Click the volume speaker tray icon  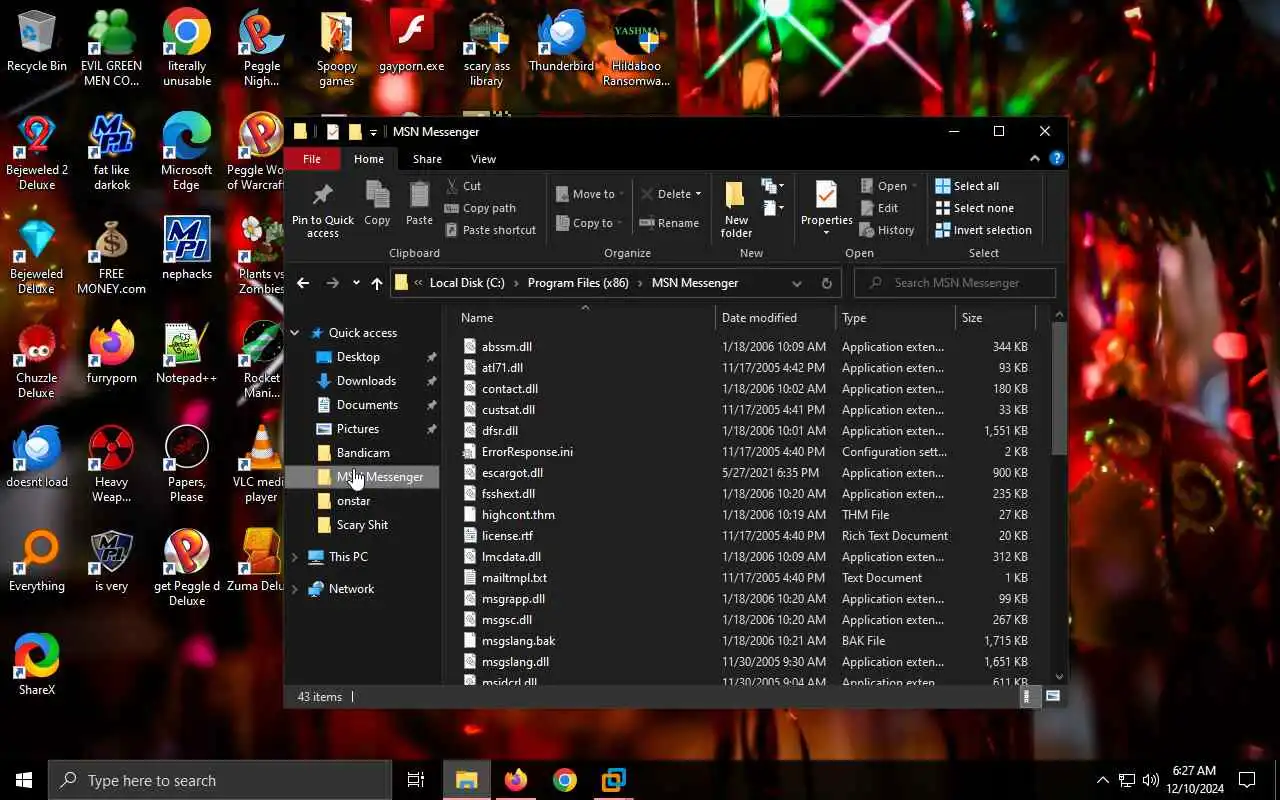click(x=1150, y=780)
